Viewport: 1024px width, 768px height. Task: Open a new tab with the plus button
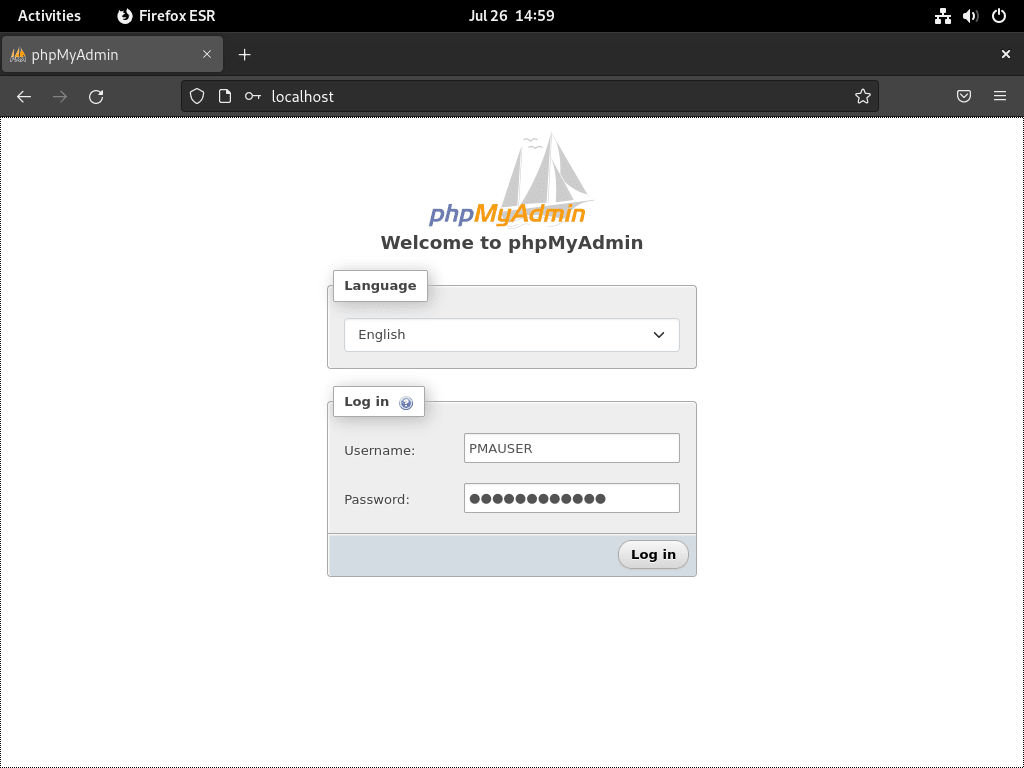[x=244, y=54]
